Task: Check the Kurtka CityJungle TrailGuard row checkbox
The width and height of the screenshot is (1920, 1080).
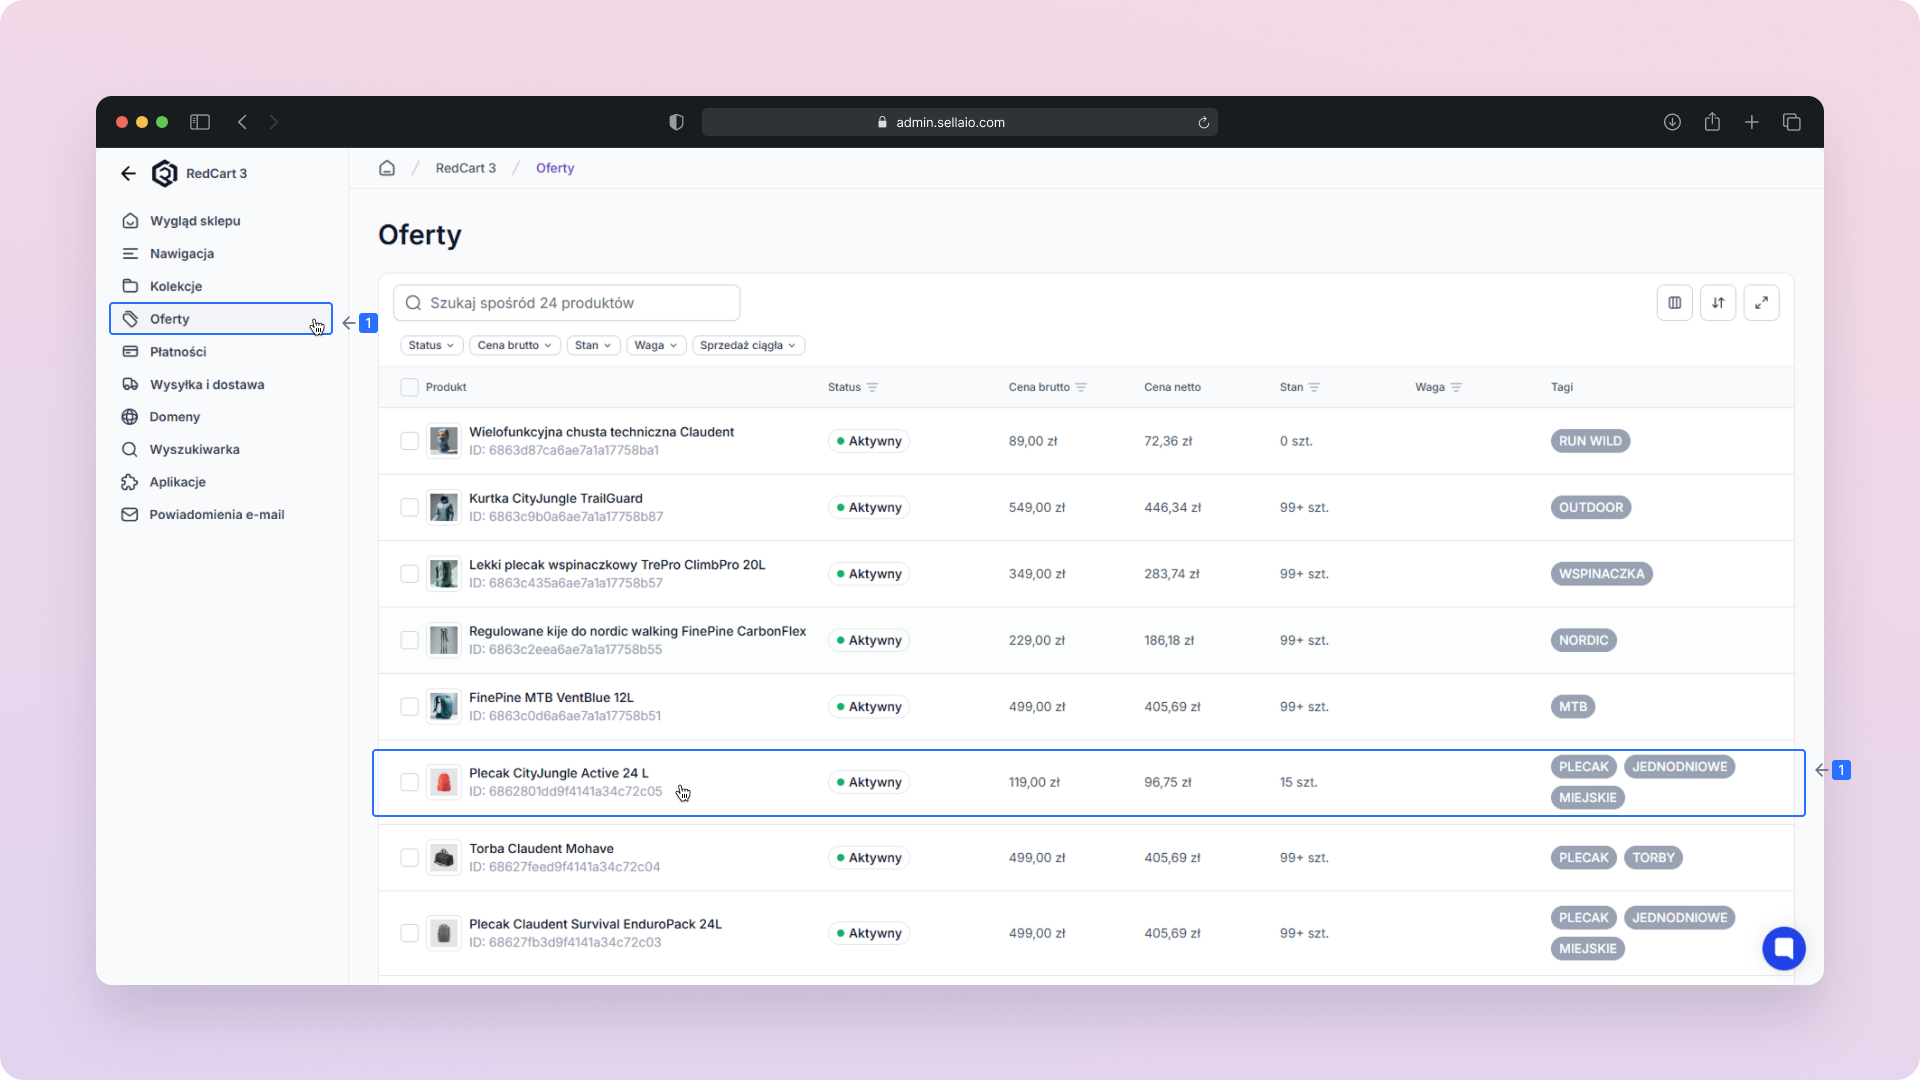Action: pos(409,507)
